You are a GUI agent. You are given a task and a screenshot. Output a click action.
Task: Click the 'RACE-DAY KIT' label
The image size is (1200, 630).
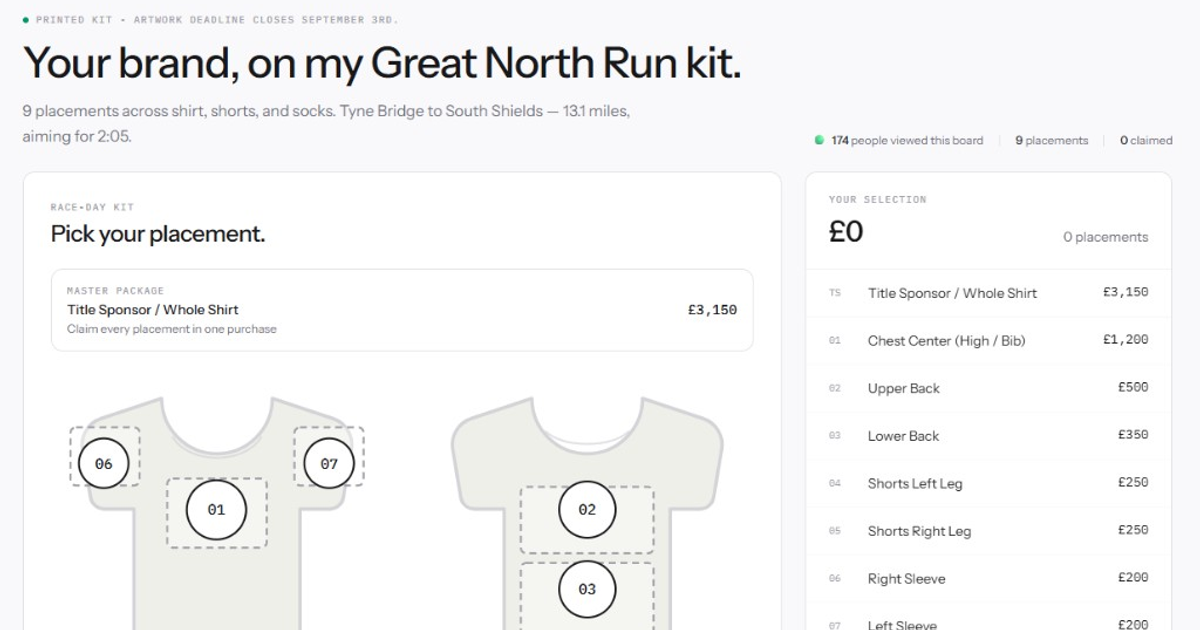[x=92, y=207]
